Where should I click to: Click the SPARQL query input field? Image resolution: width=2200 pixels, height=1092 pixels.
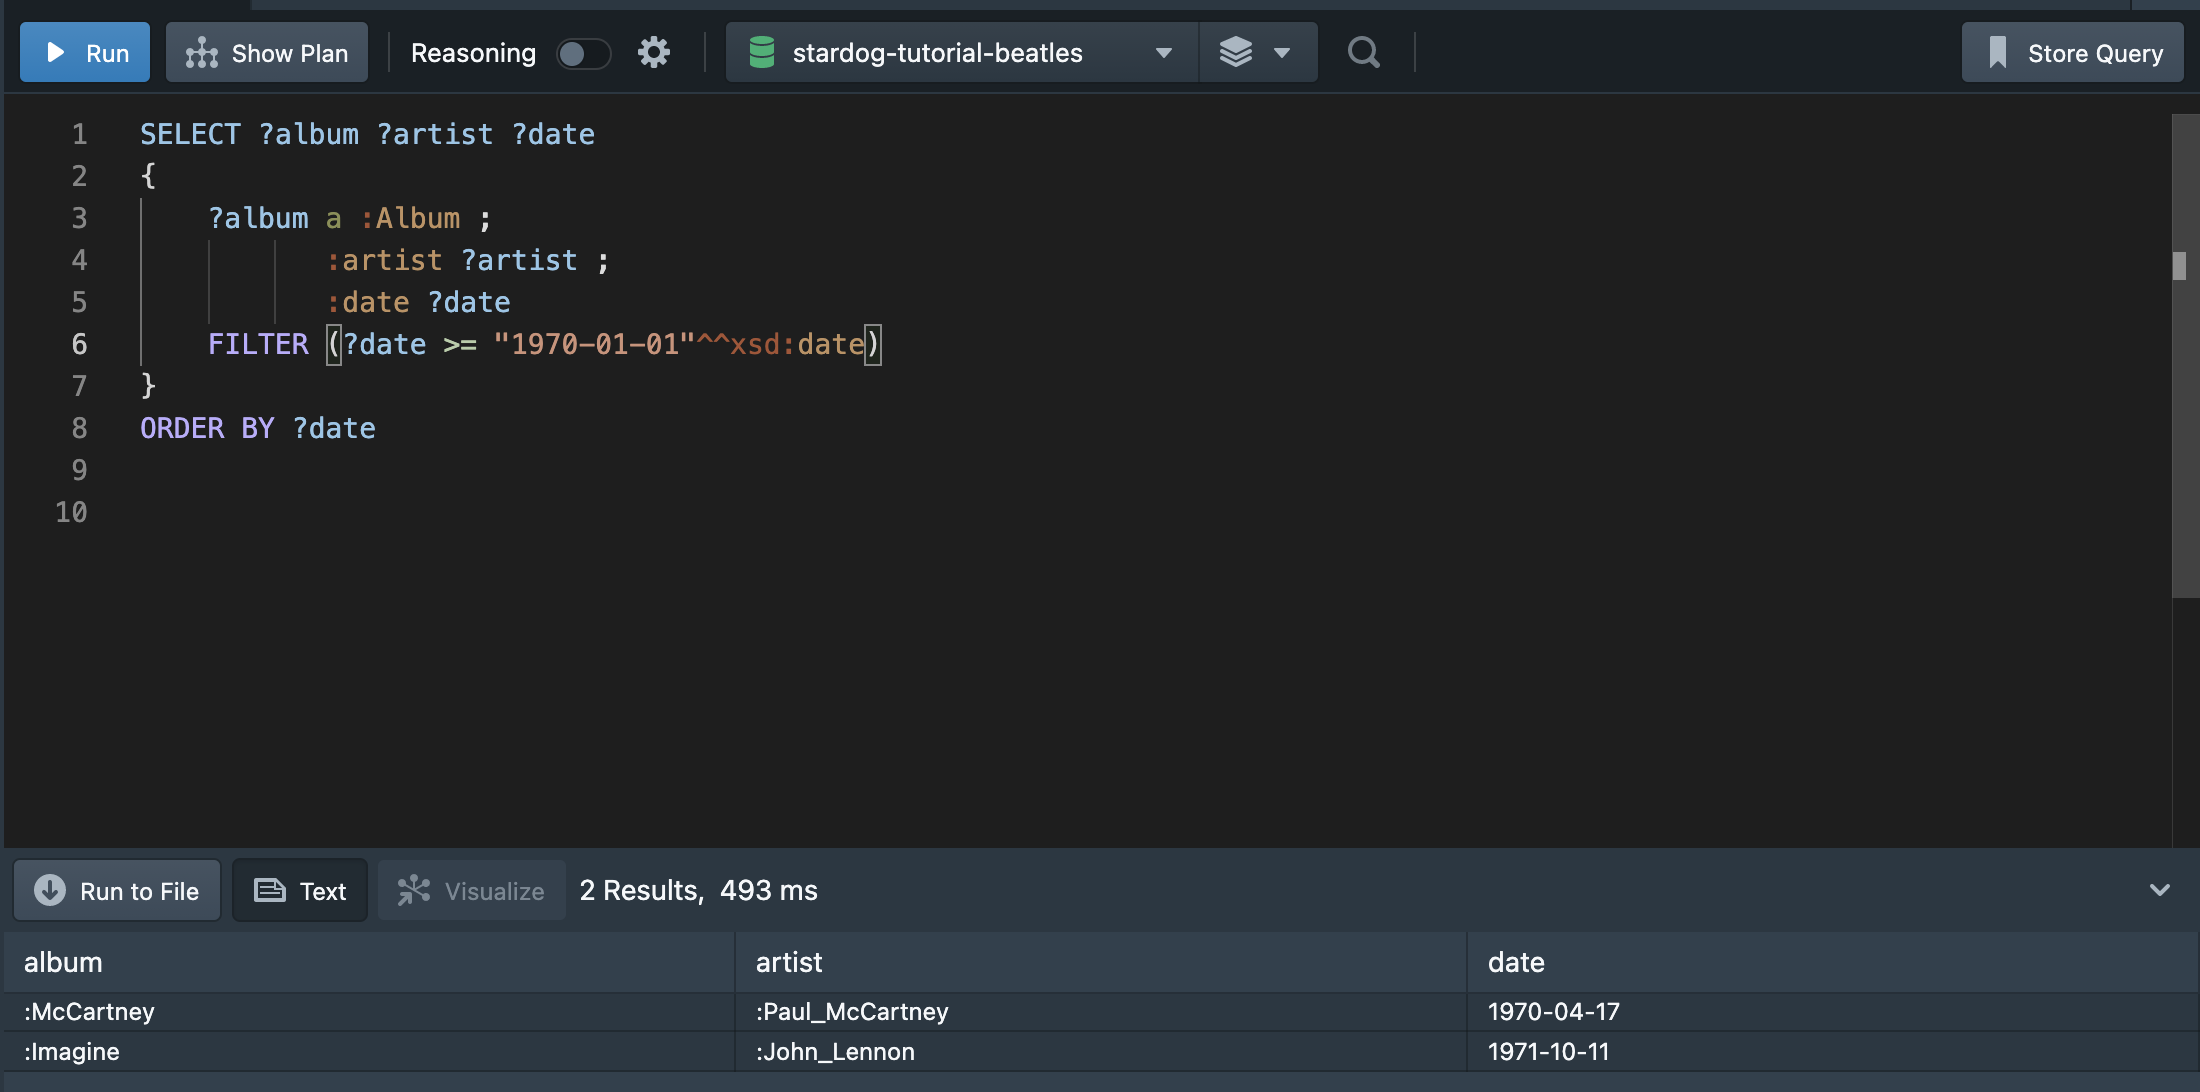click(x=1099, y=476)
